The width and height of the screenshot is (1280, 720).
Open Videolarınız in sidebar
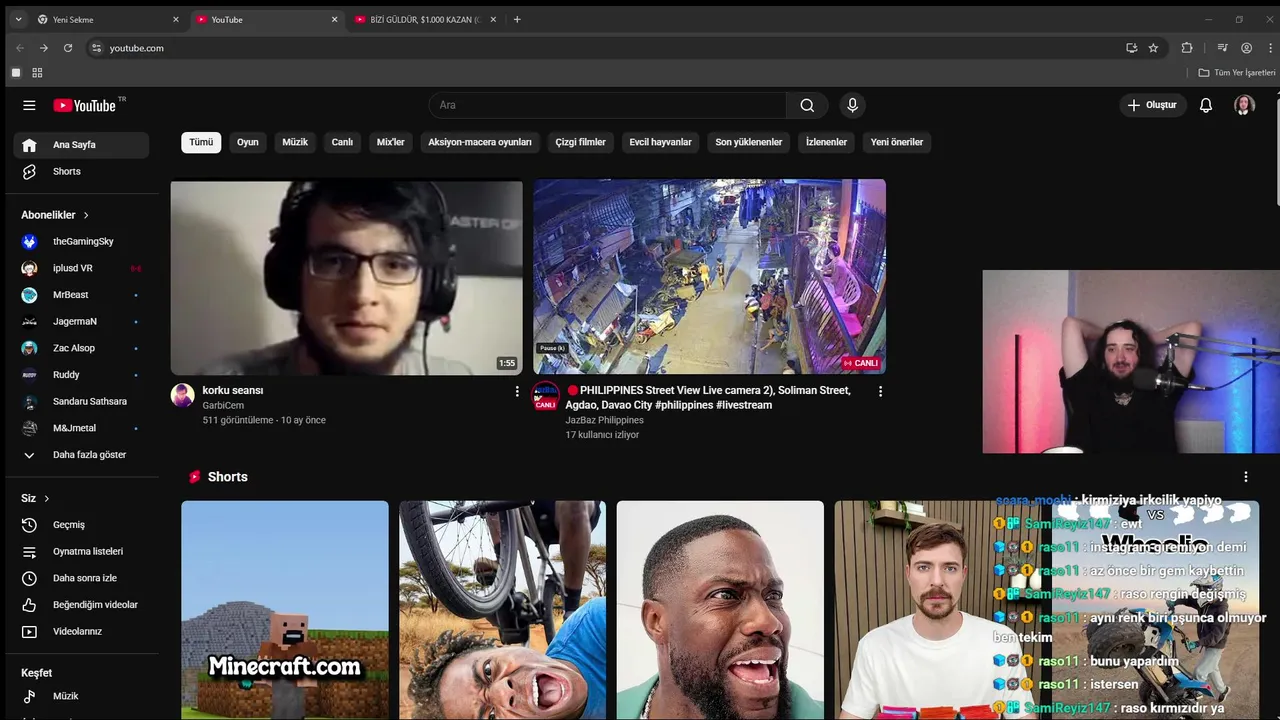[81, 632]
